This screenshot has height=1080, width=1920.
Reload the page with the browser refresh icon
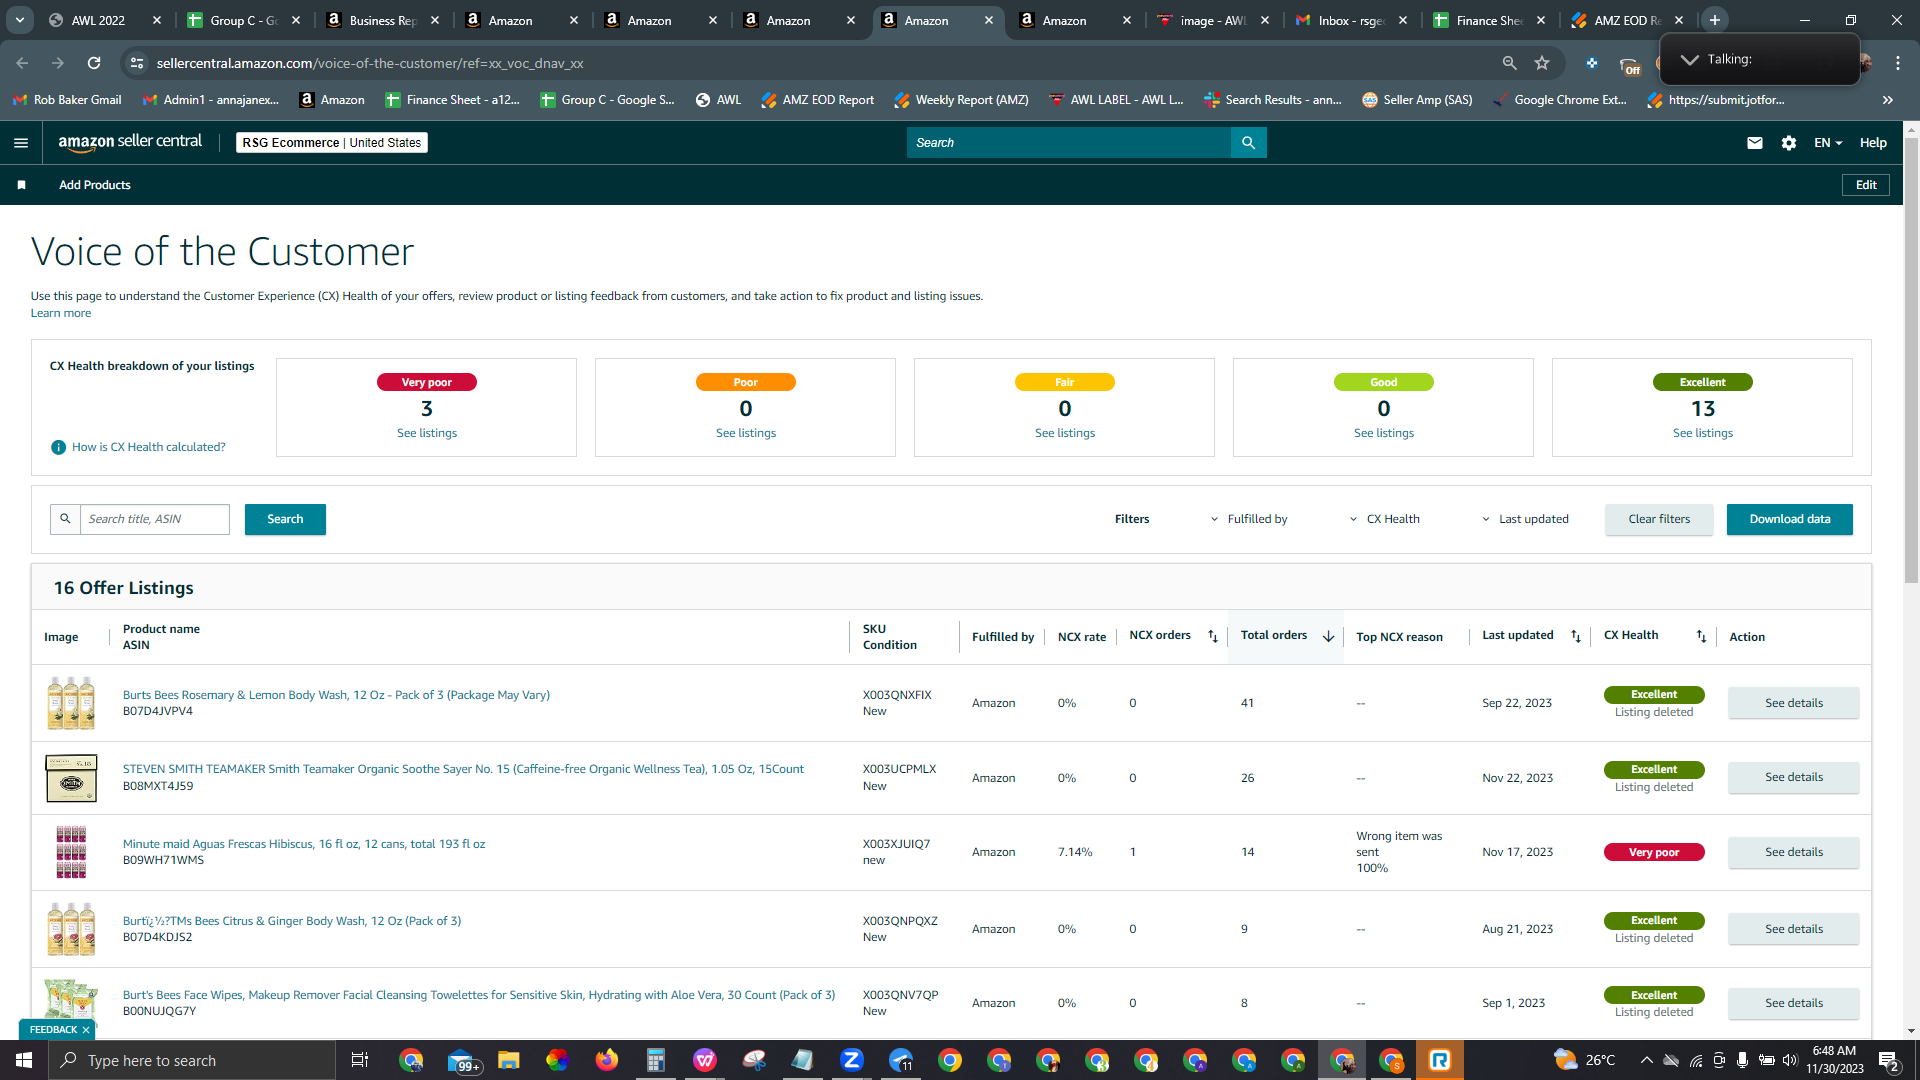point(94,63)
